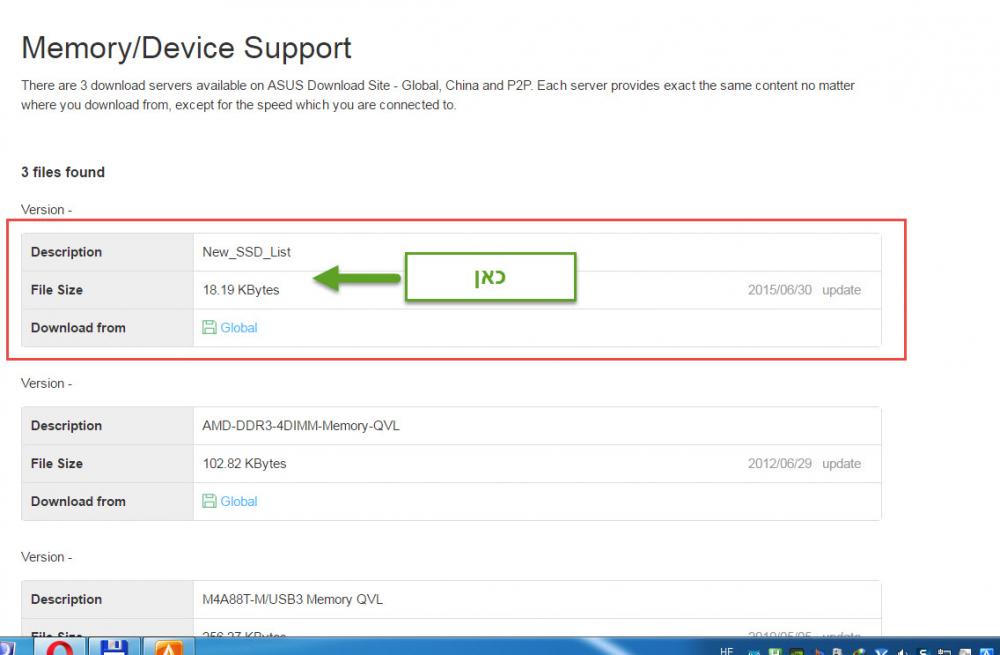Click Description label beside M4A88T-M/USB3 Memory QVL

click(66, 600)
